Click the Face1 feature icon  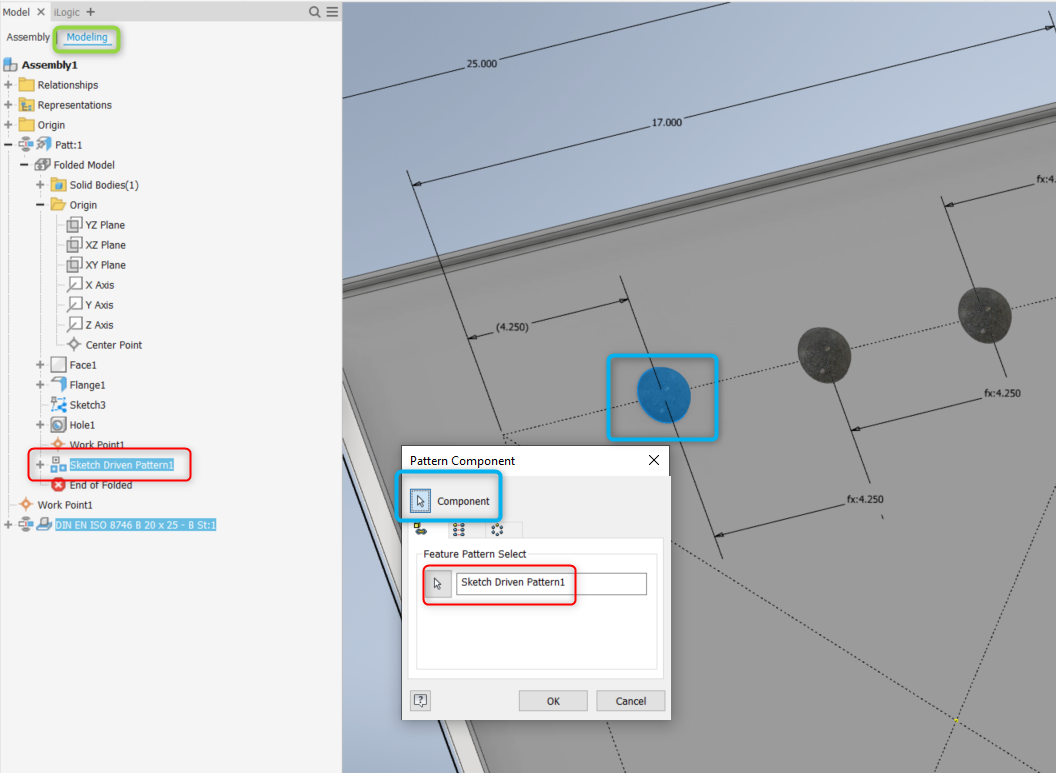pos(59,364)
